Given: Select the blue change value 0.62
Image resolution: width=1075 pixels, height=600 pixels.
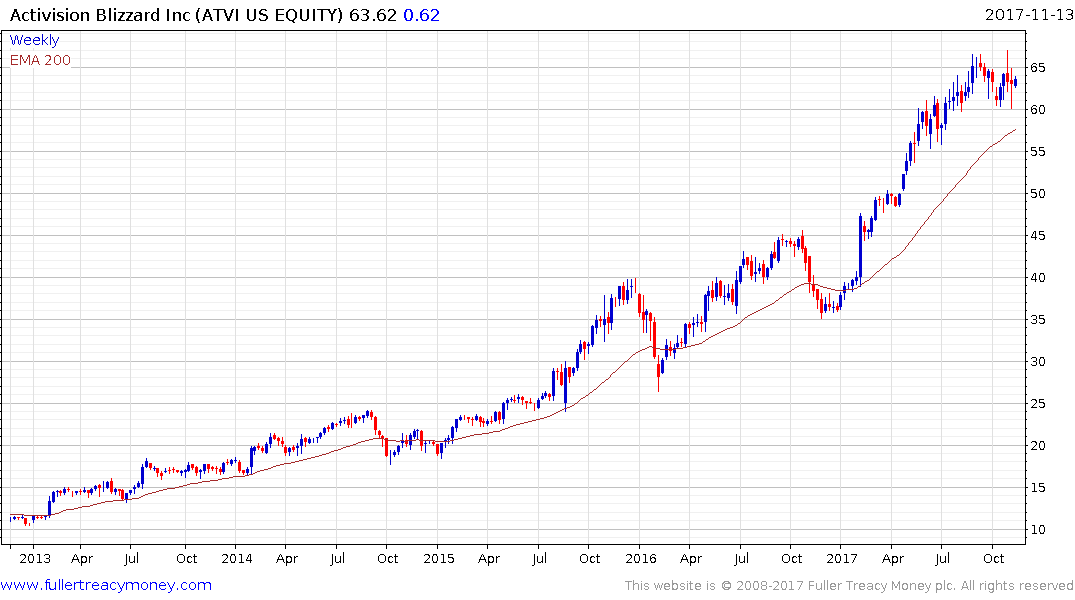Looking at the screenshot, I should [x=422, y=15].
